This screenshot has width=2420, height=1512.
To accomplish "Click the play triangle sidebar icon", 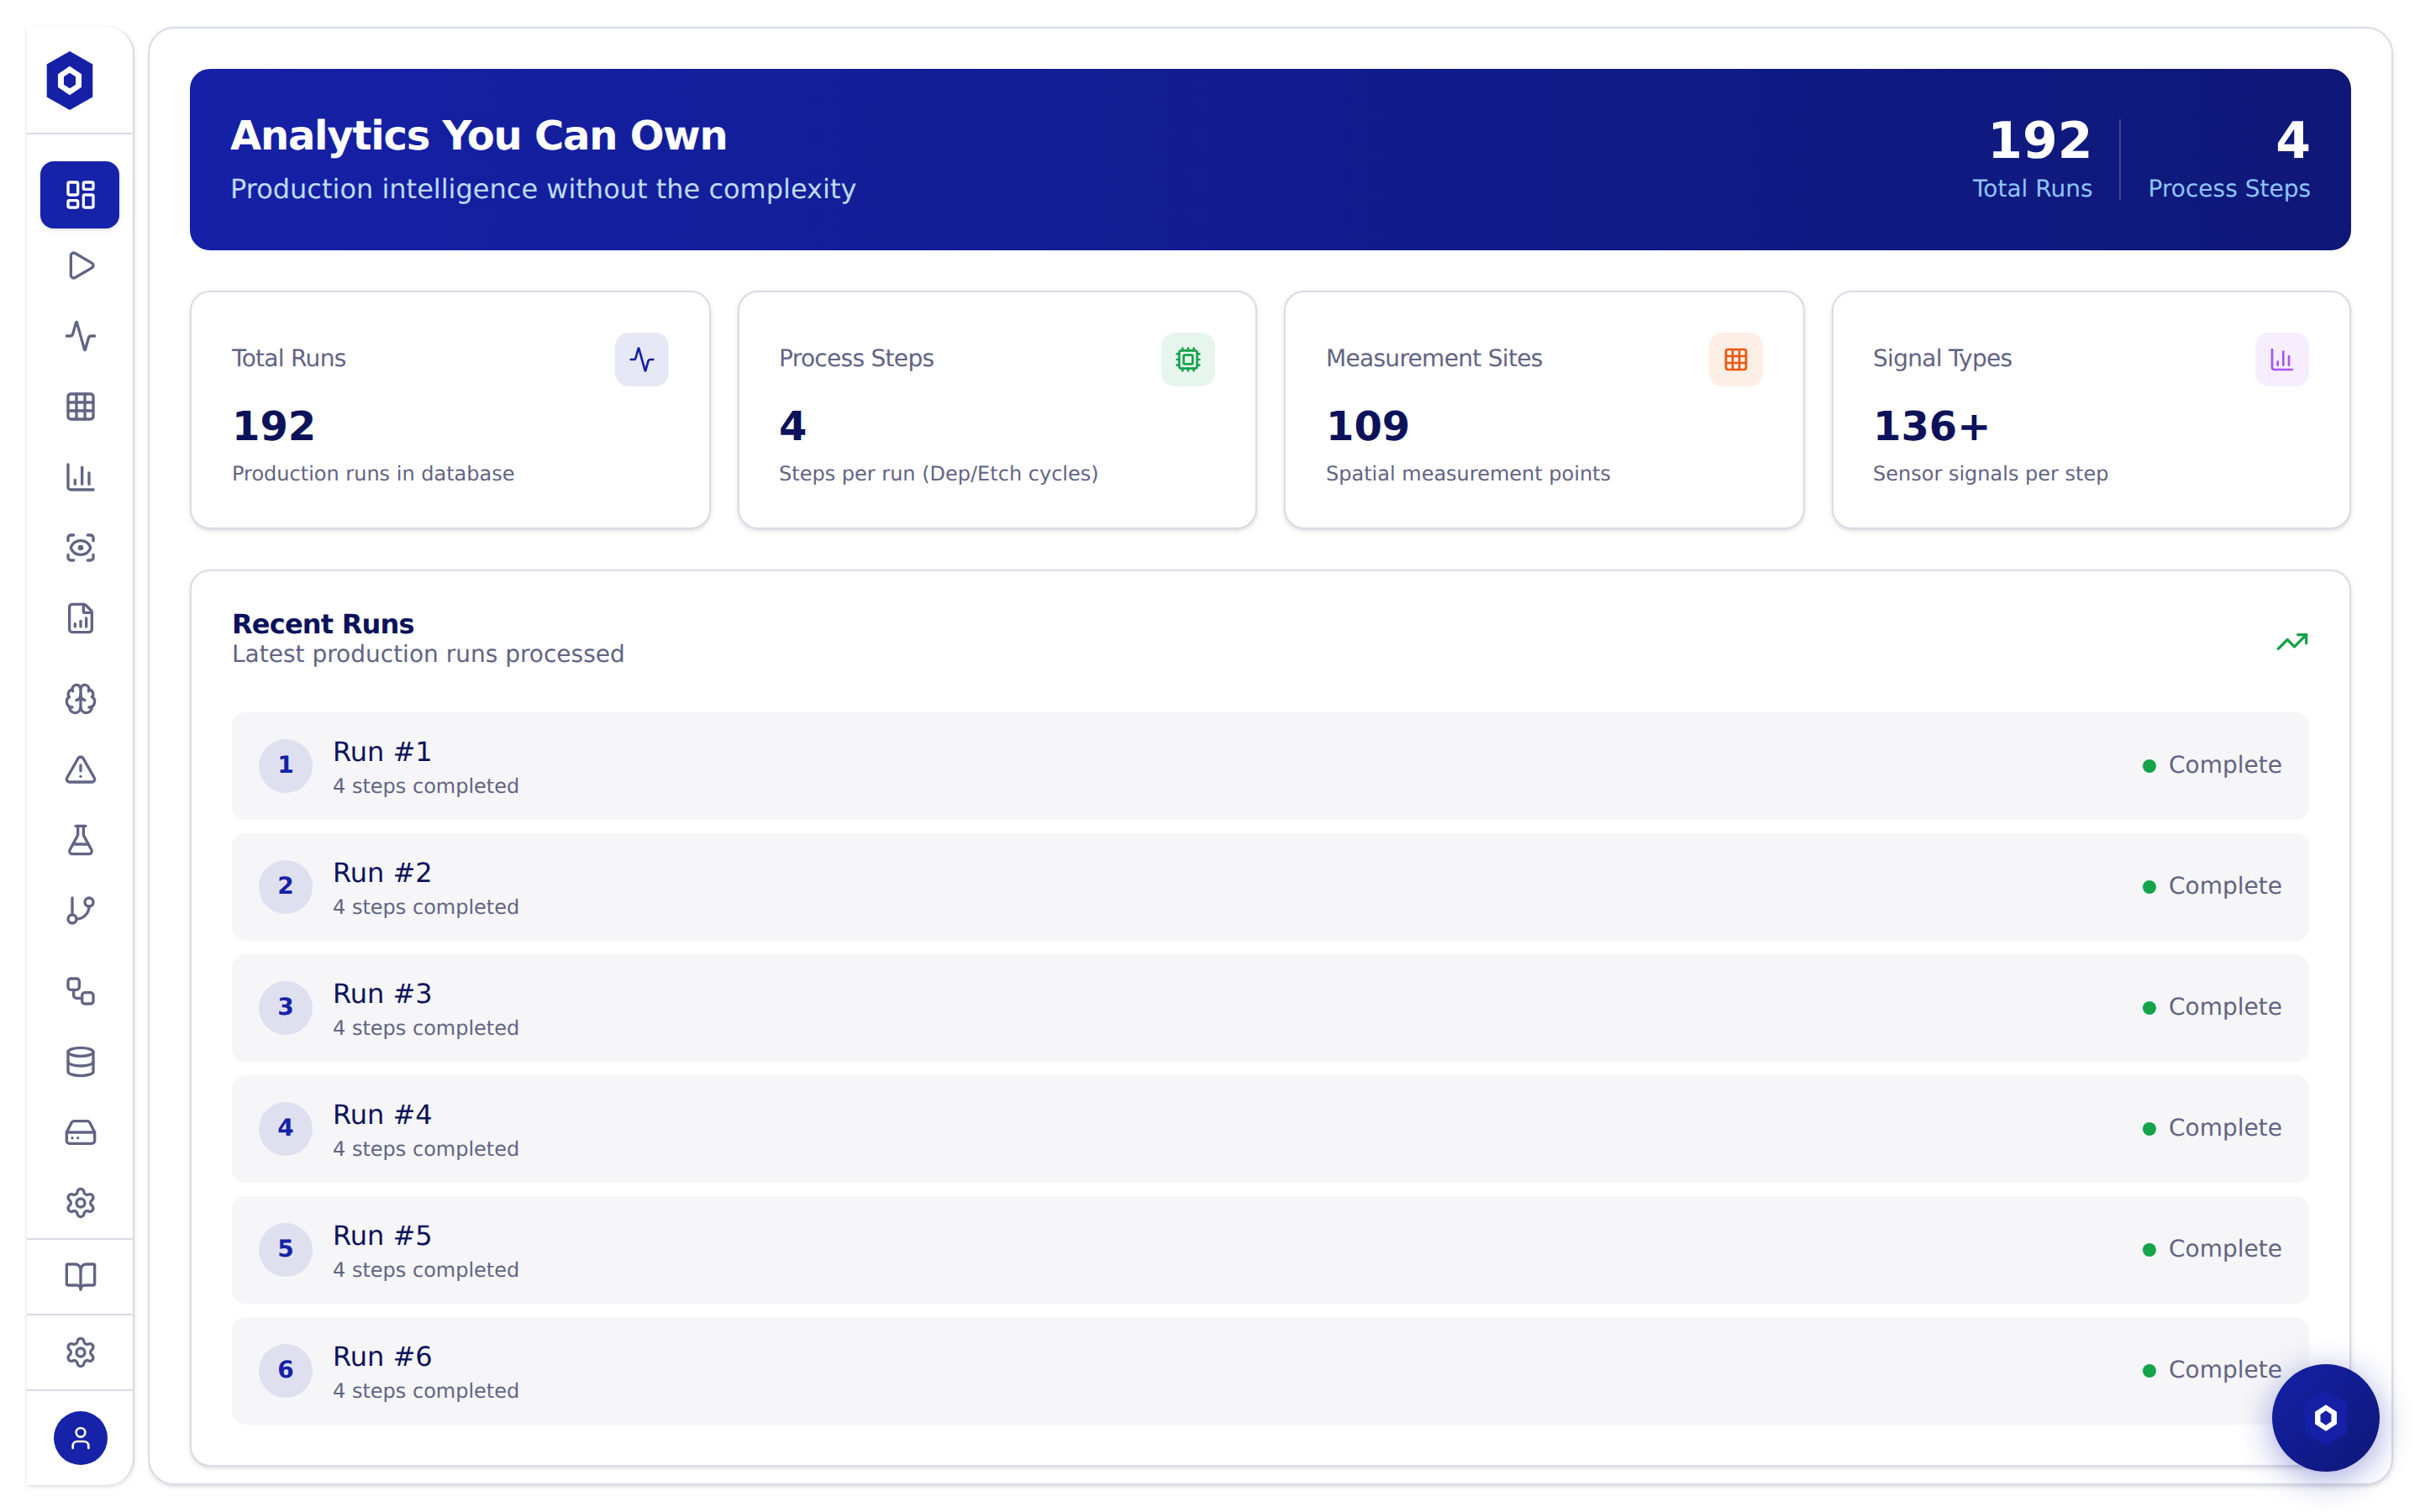I will coord(80,266).
